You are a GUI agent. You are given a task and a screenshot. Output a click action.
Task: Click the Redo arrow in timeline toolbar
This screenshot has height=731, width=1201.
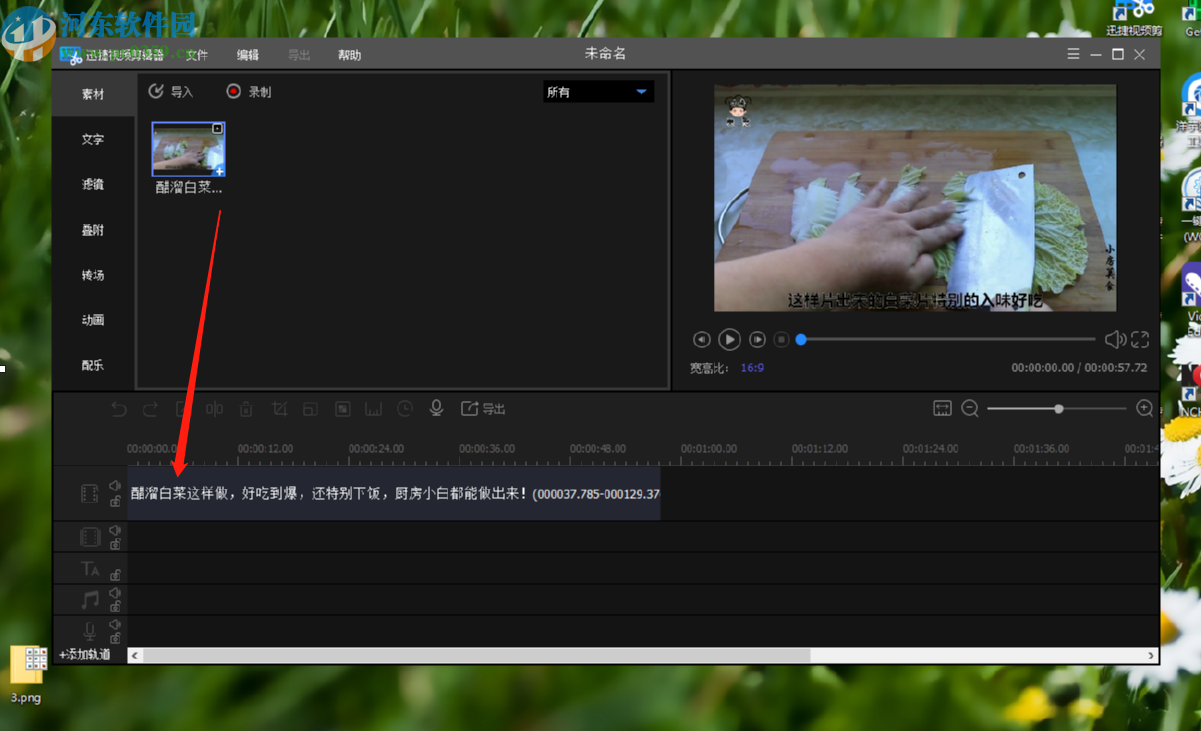coord(150,409)
